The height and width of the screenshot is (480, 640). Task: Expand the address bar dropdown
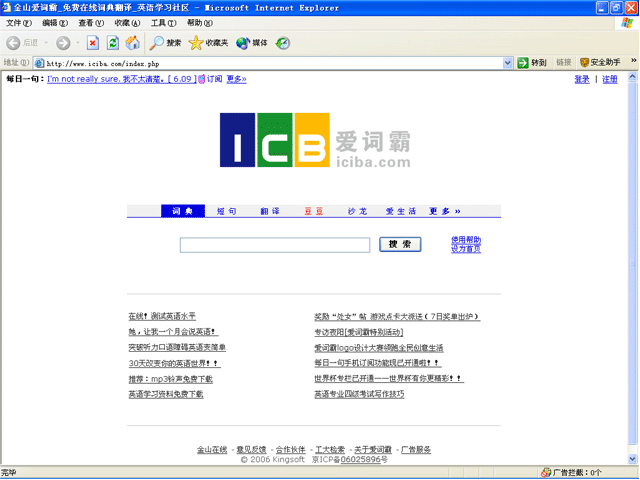pyautogui.click(x=507, y=63)
